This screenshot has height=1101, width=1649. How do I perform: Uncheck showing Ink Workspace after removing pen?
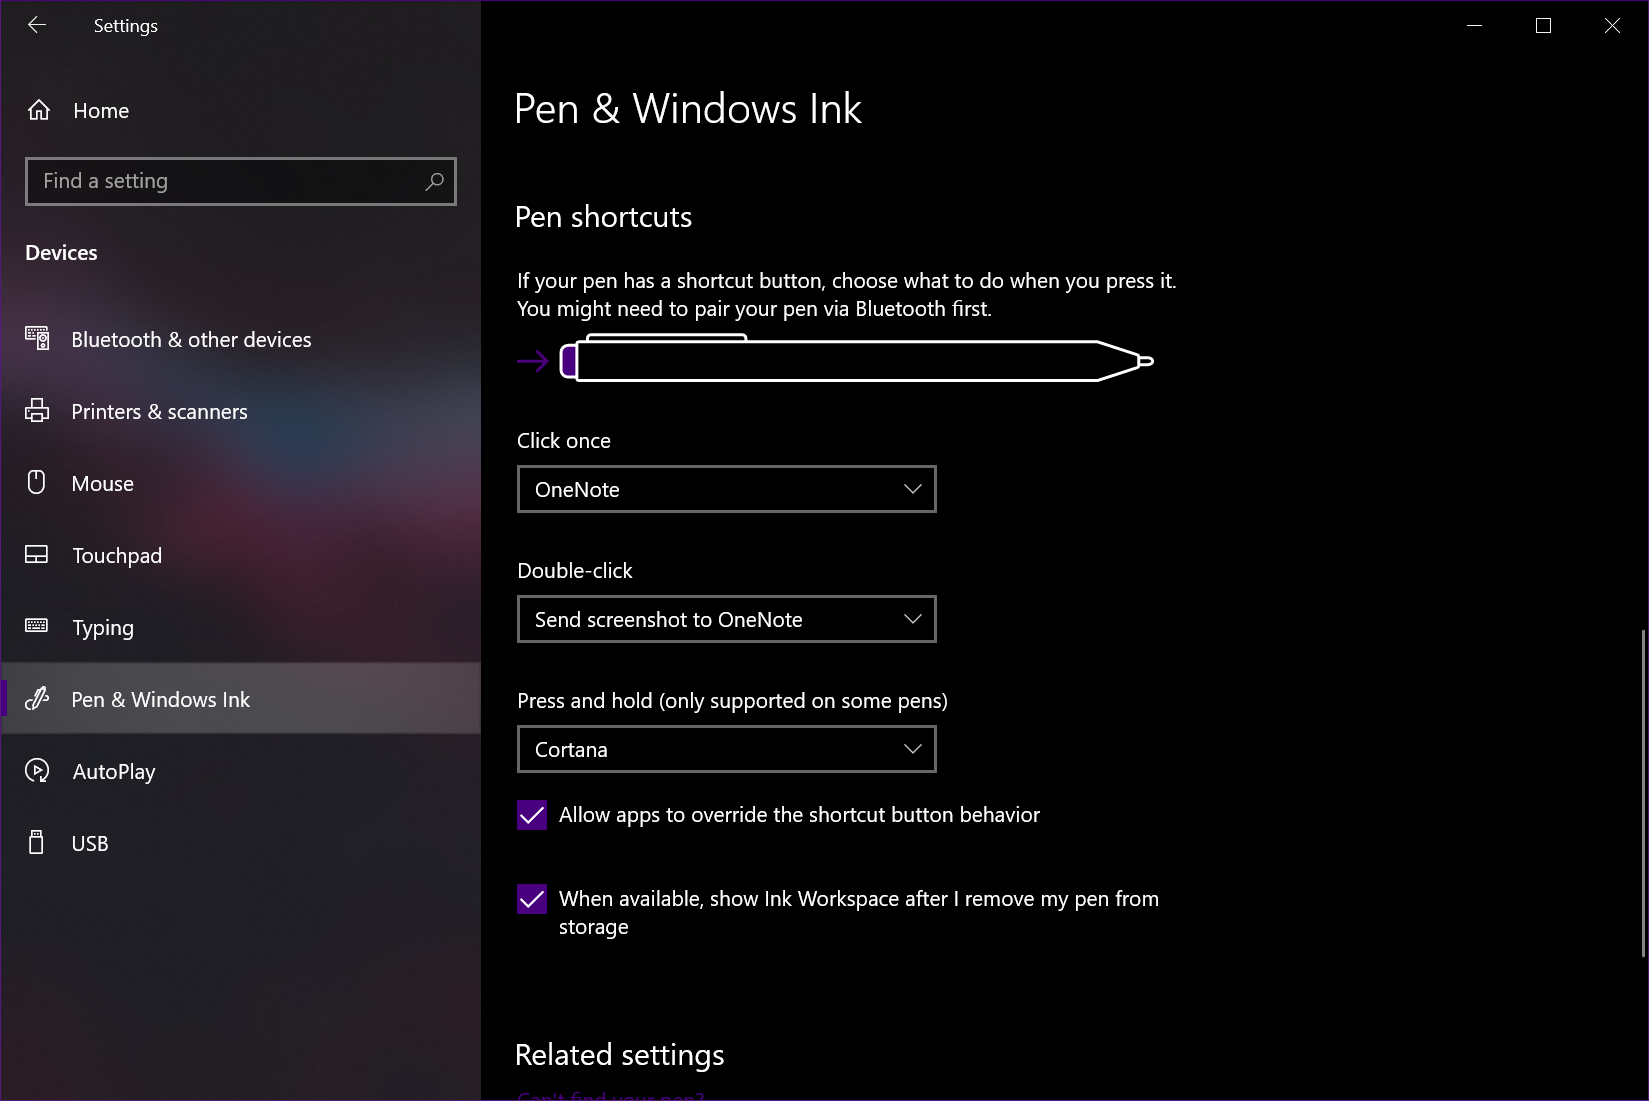tap(531, 899)
